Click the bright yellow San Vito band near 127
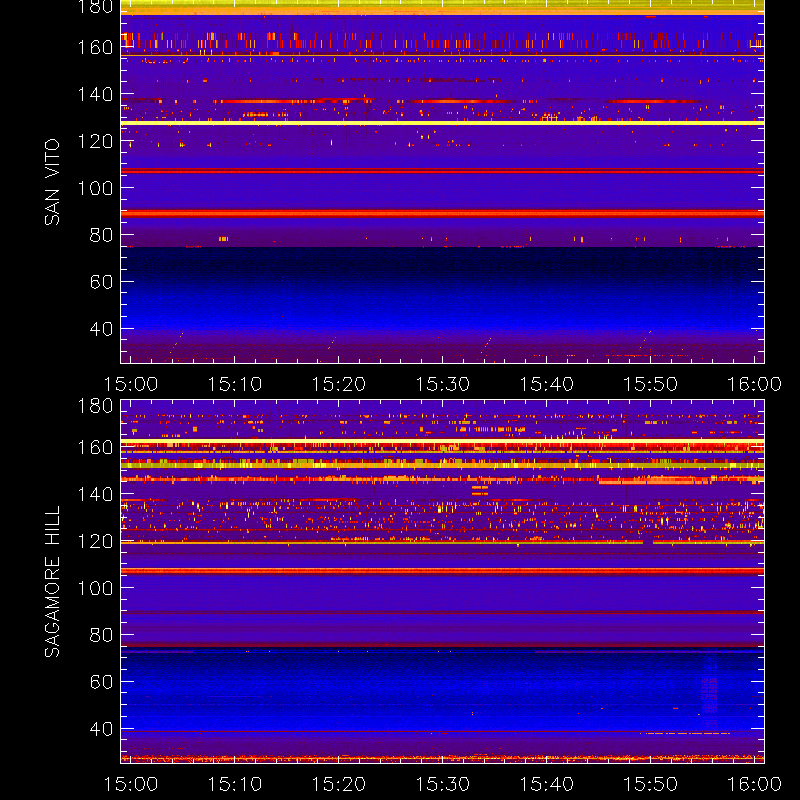 (442, 123)
